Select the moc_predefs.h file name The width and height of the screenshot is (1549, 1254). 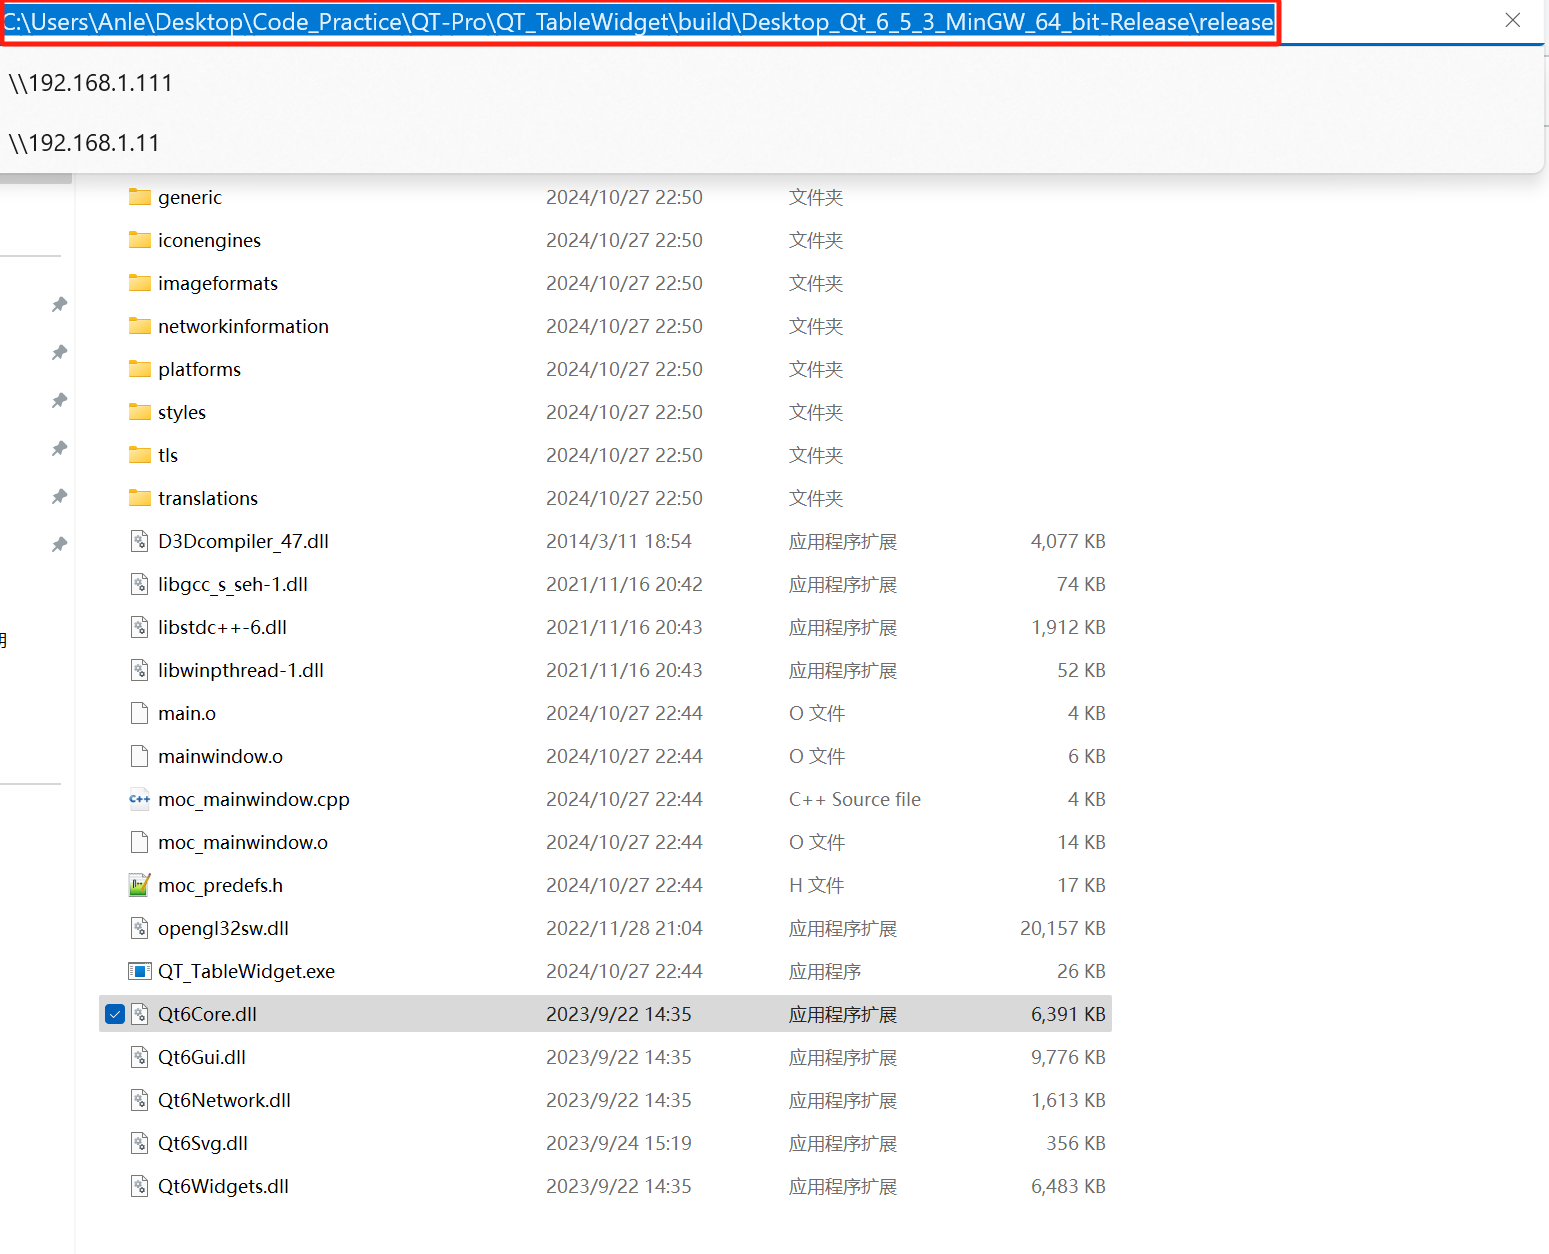[x=220, y=885]
